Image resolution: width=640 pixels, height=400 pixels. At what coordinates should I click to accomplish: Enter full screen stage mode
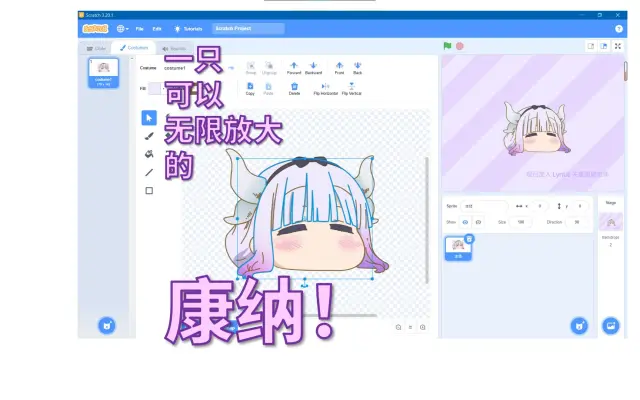618,46
